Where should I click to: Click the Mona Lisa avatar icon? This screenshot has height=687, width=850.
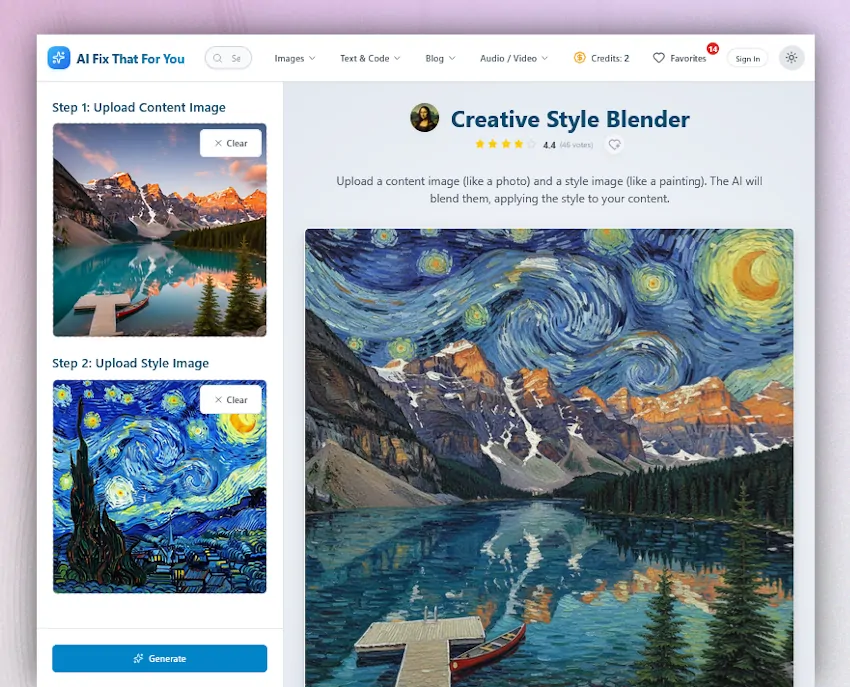[x=424, y=118]
